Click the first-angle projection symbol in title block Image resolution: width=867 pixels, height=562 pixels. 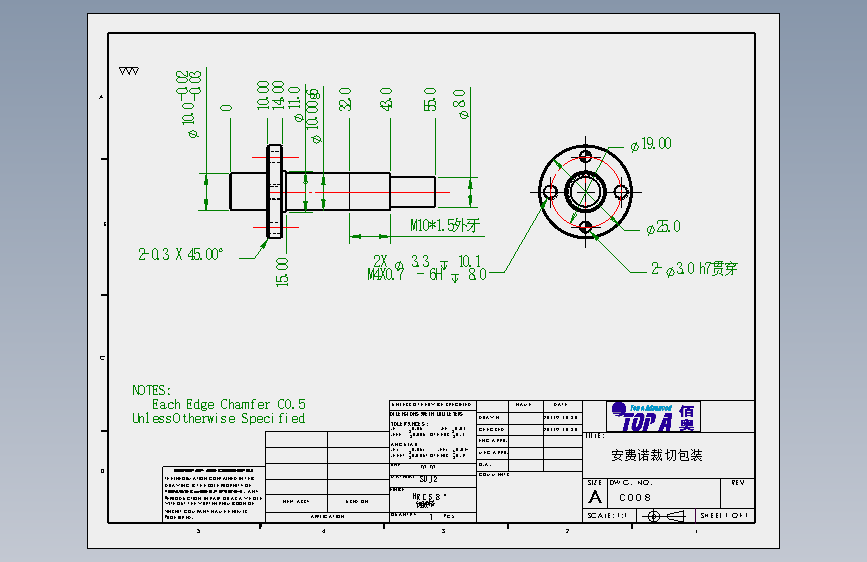pyautogui.click(x=666, y=516)
